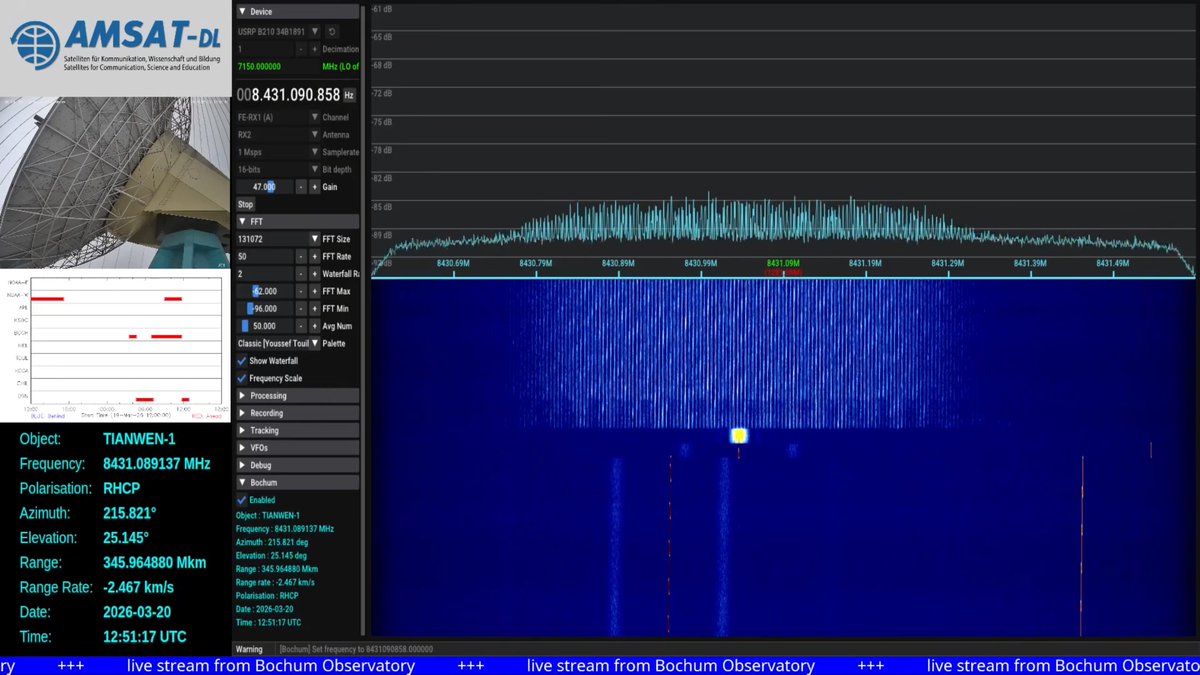The width and height of the screenshot is (1200, 675).
Task: Click the AMSAT-DL globe logo
Action: [x=34, y=44]
